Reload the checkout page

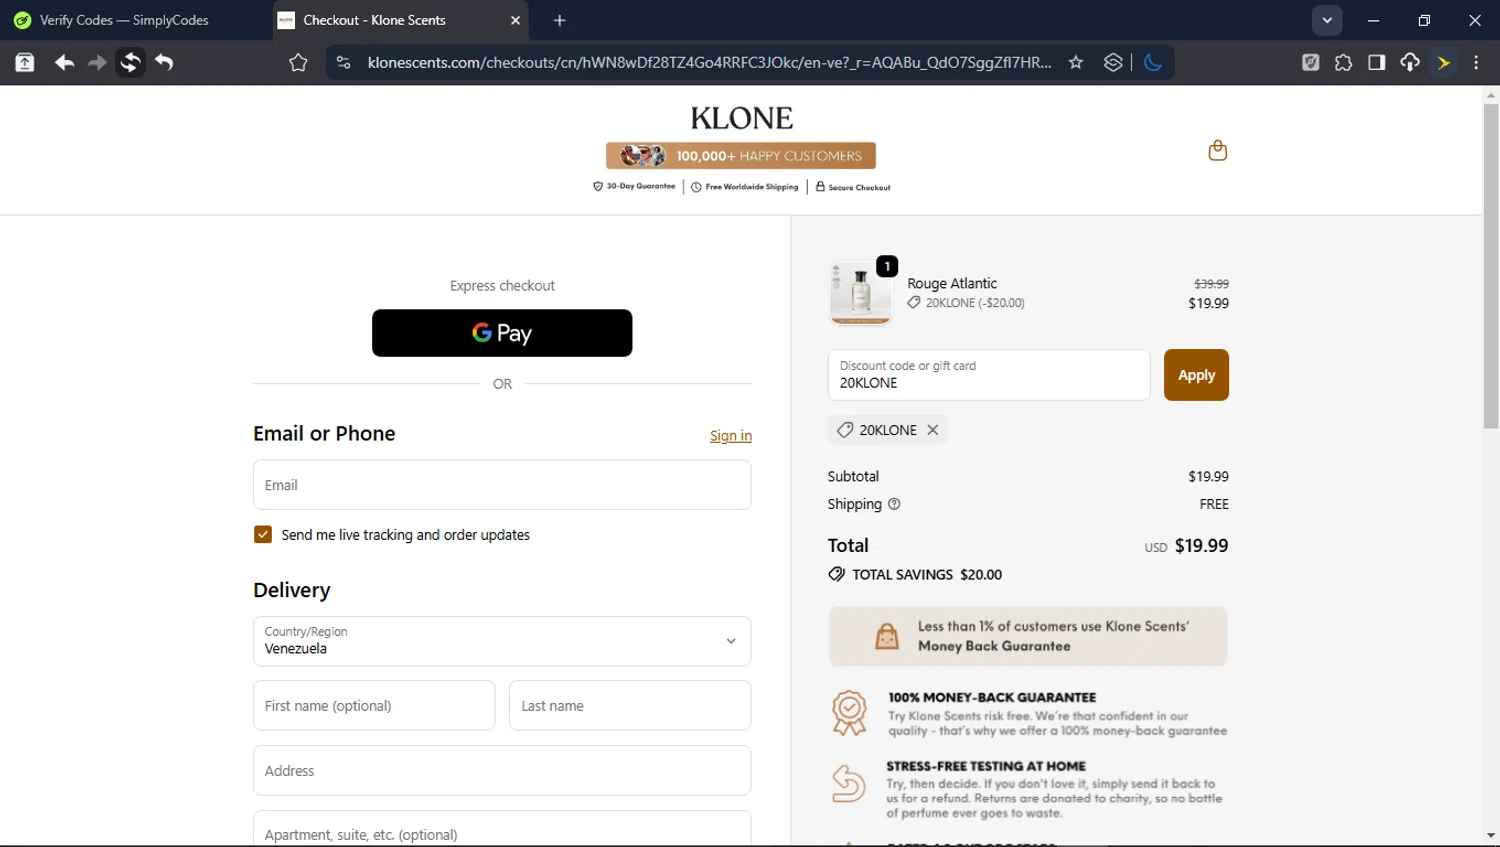click(x=130, y=62)
